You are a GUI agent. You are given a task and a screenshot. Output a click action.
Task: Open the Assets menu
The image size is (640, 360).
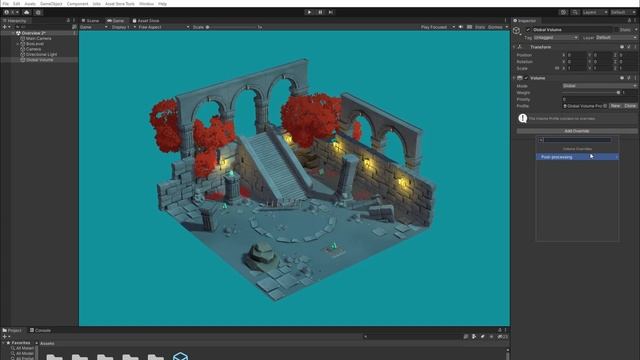tap(30, 4)
